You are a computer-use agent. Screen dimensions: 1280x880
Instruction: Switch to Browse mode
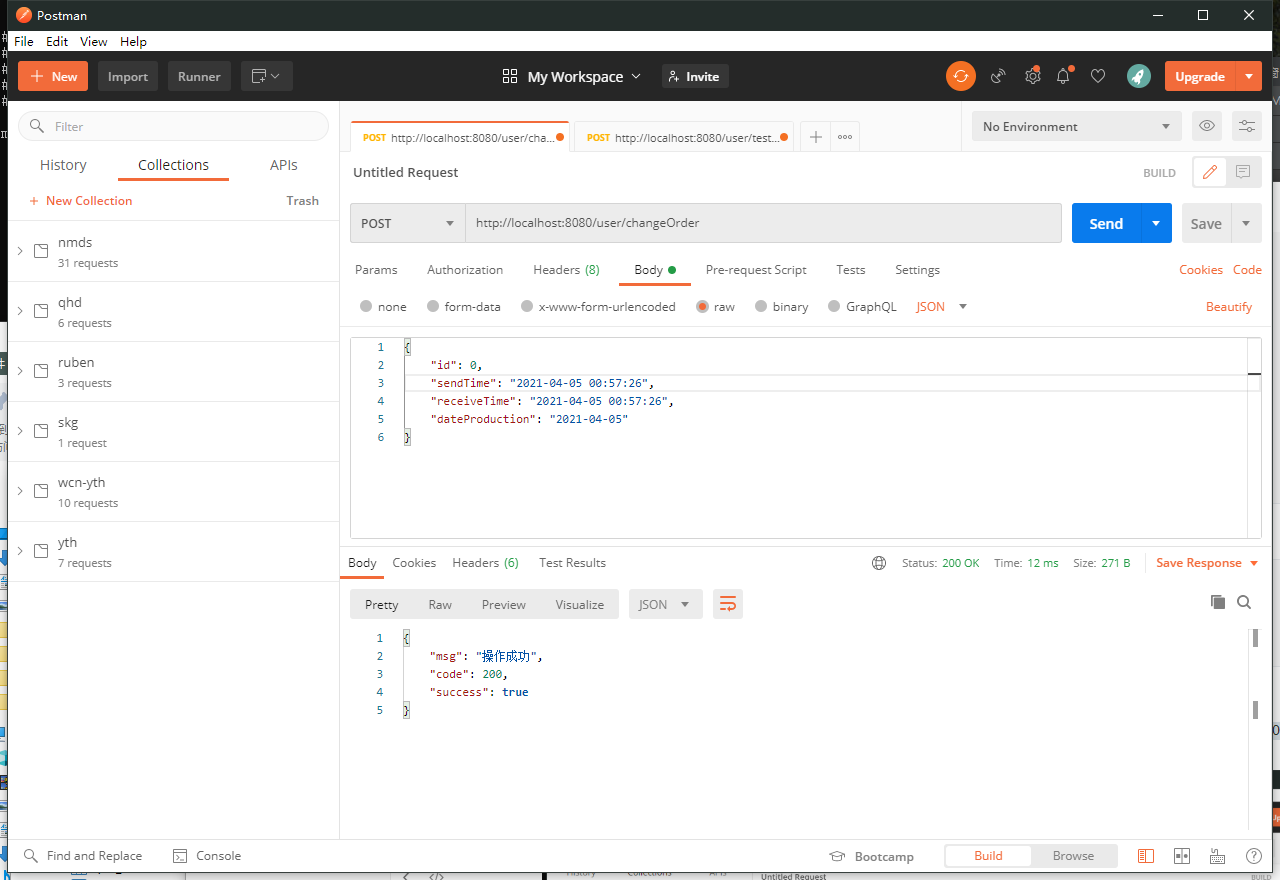point(1073,856)
